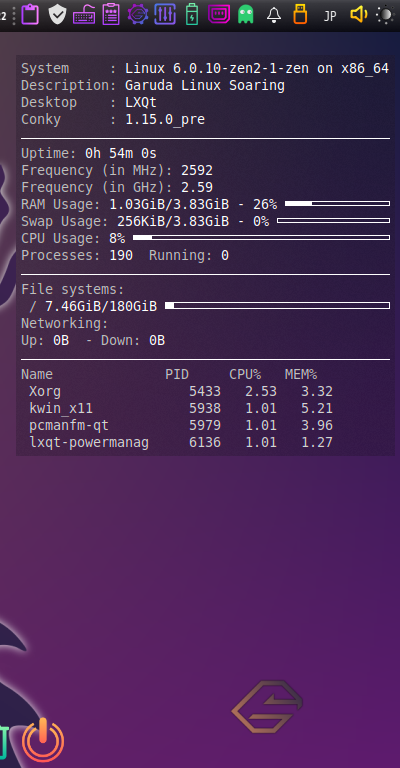Image resolution: width=400 pixels, height=768 pixels.
Task: Click the 'PID' column header
Action: coord(177,374)
